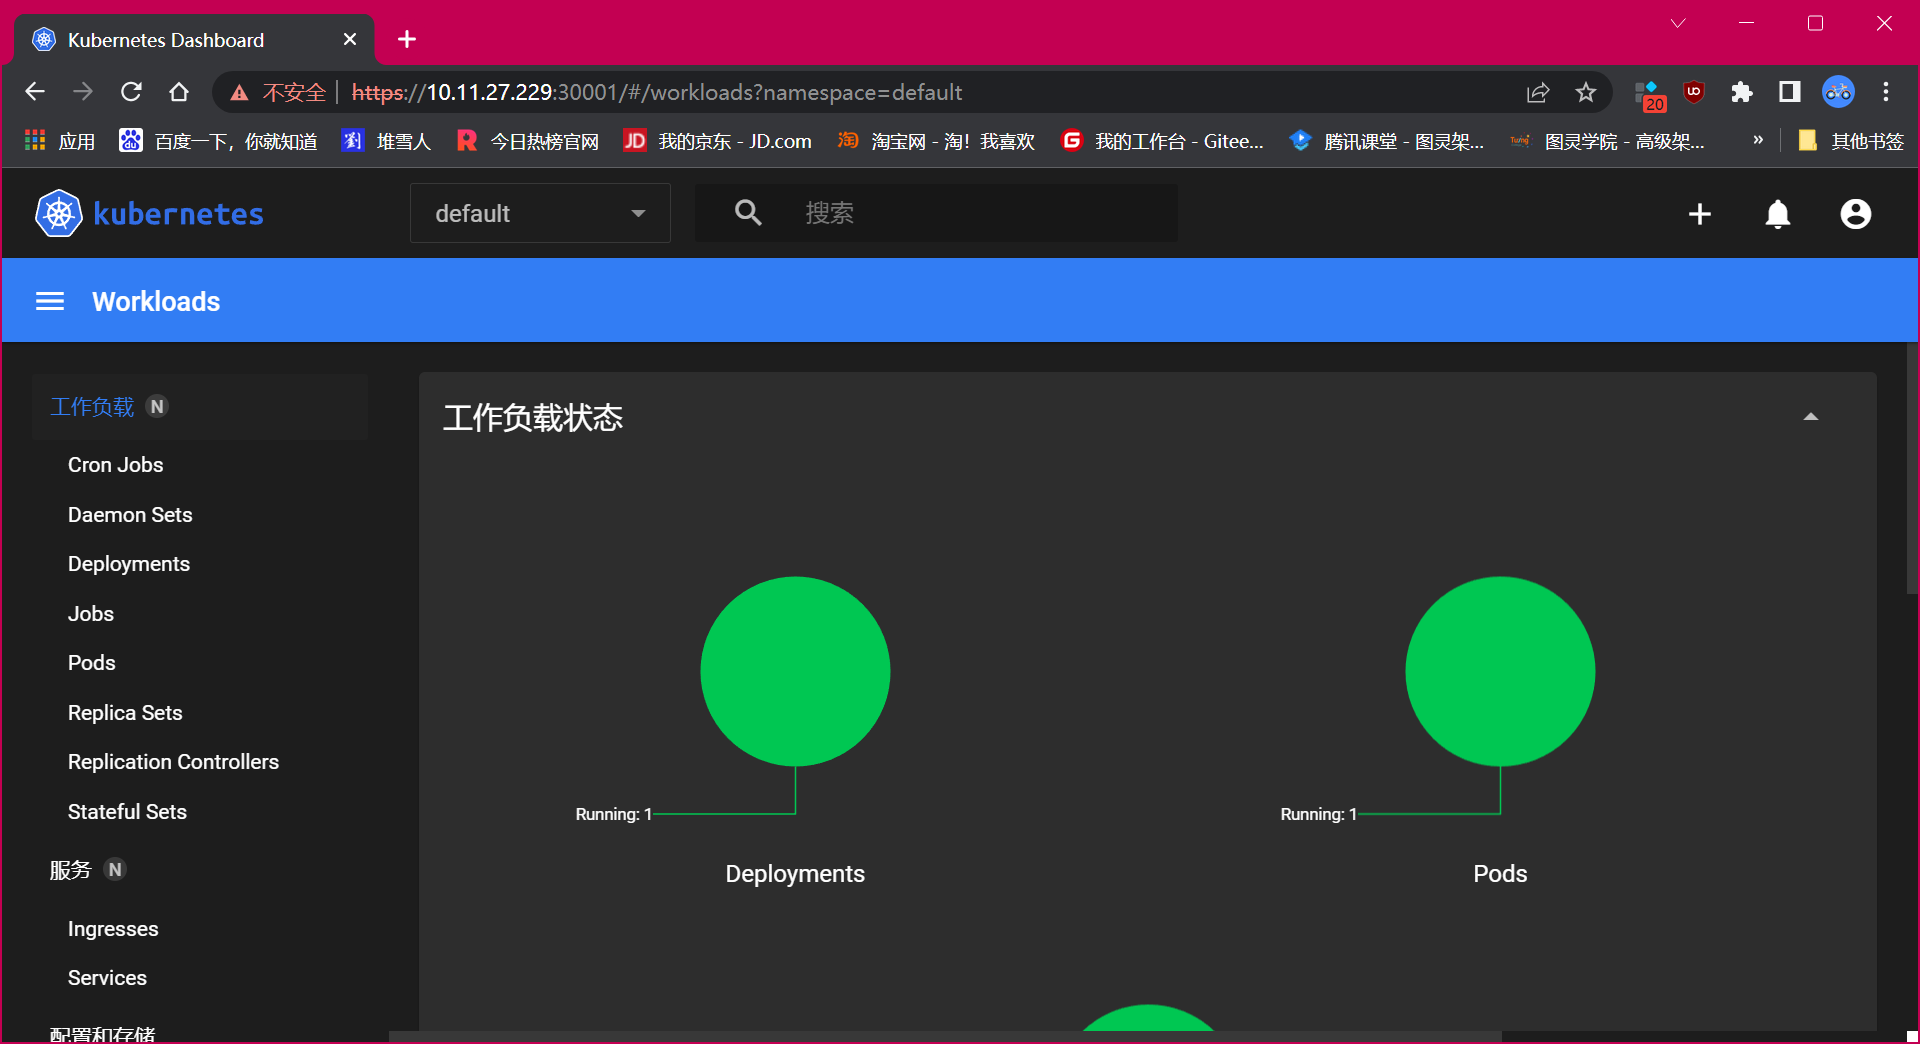The image size is (1920, 1044).
Task: Click Running: 1 label under Pods
Action: click(1319, 814)
